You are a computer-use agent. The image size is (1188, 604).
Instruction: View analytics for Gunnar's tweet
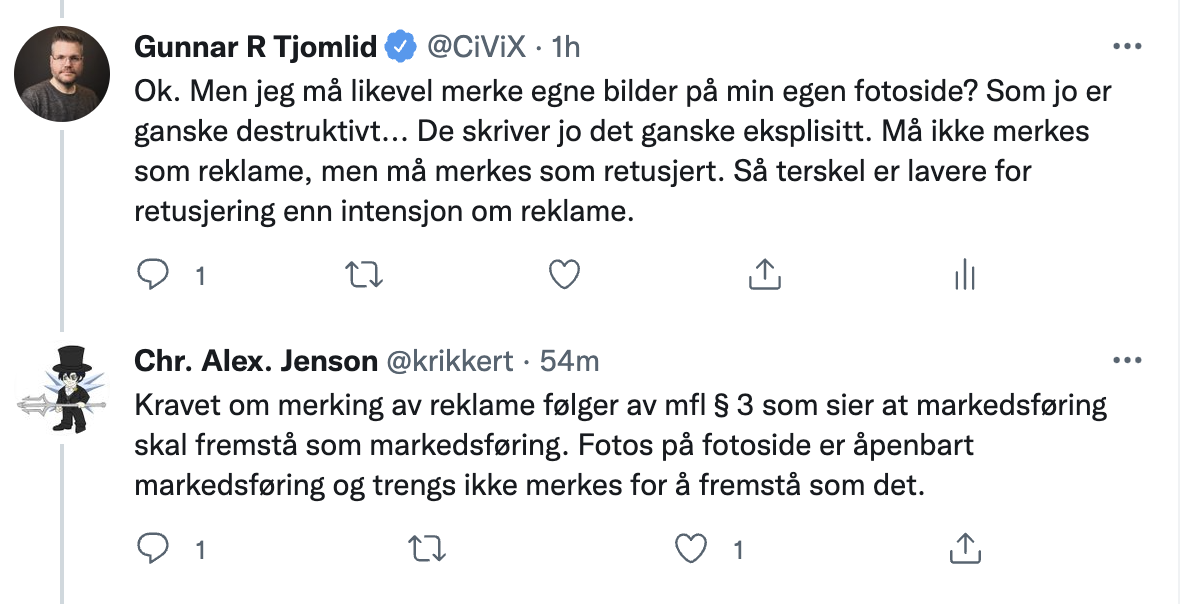click(964, 272)
